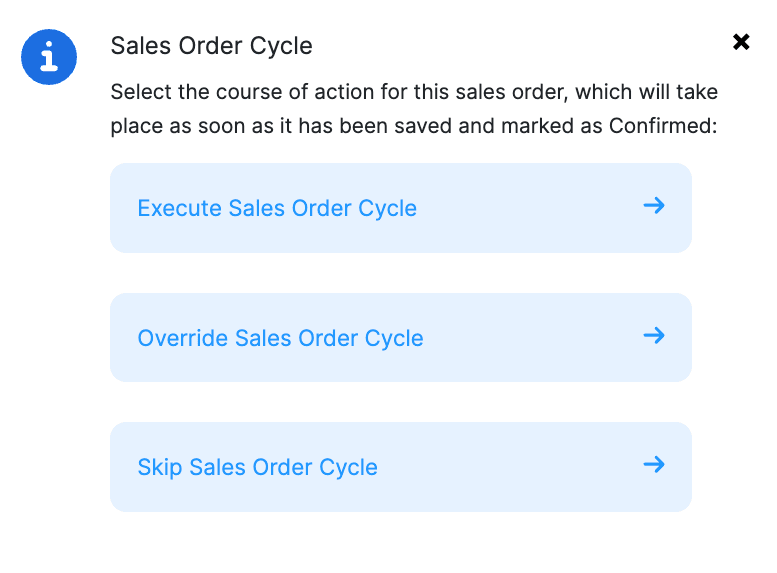Viewport: 777px width, 573px height.
Task: Choose the Override Sales Order Cycle option
Action: click(x=400, y=337)
